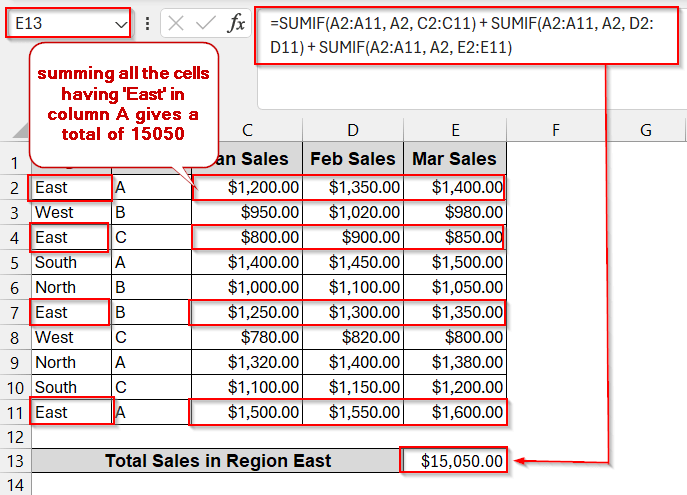This screenshot has width=687, height=495.
Task: Click the $950.00 cell
Action: (247, 212)
